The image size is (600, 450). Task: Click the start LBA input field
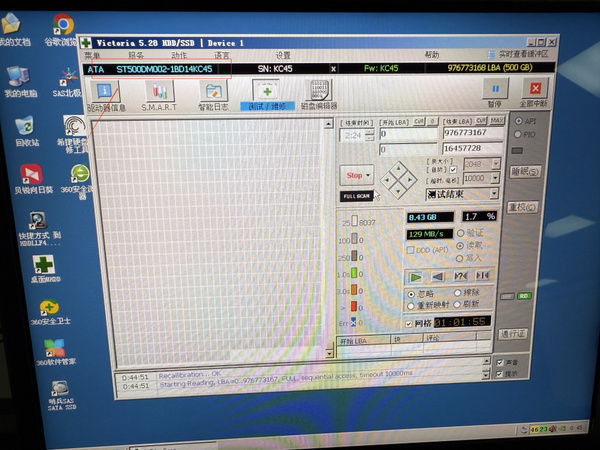click(x=408, y=134)
